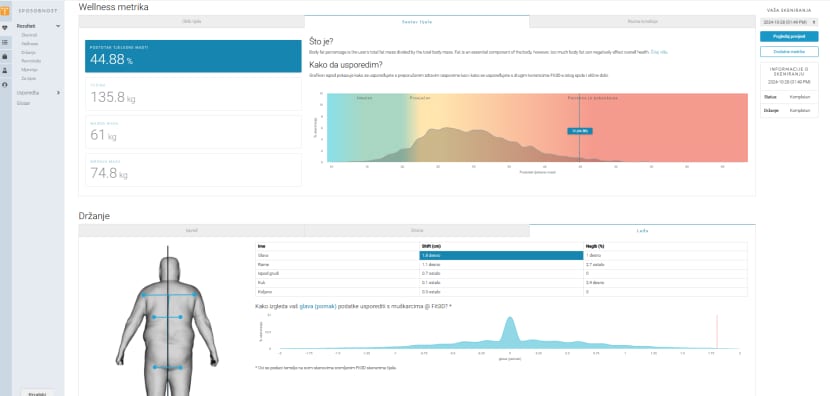Select the 61 kg fat mass card
Image resolution: width=830 pixels, height=396 pixels.
click(x=193, y=132)
